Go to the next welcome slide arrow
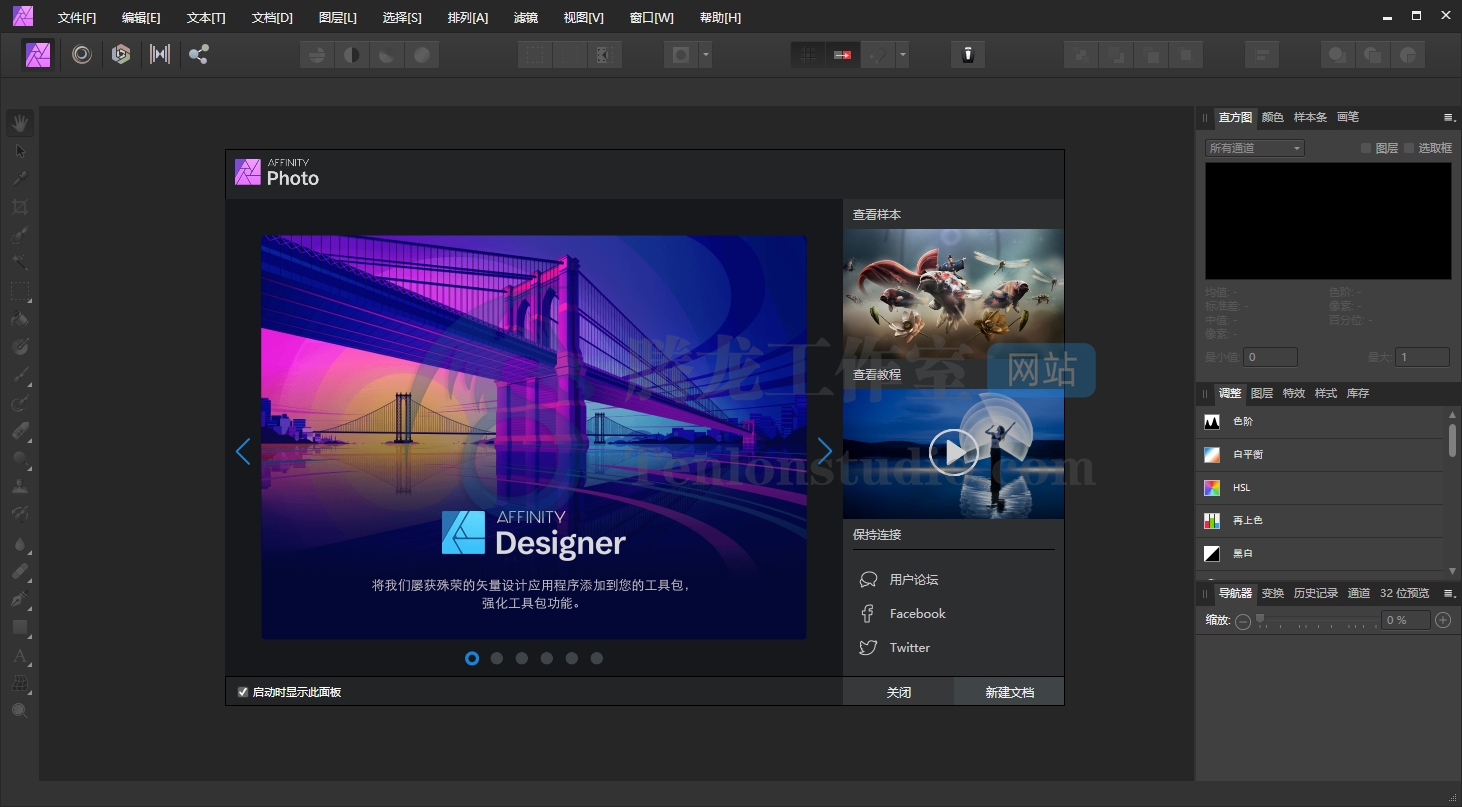Screen dimensions: 1462x807 825,452
